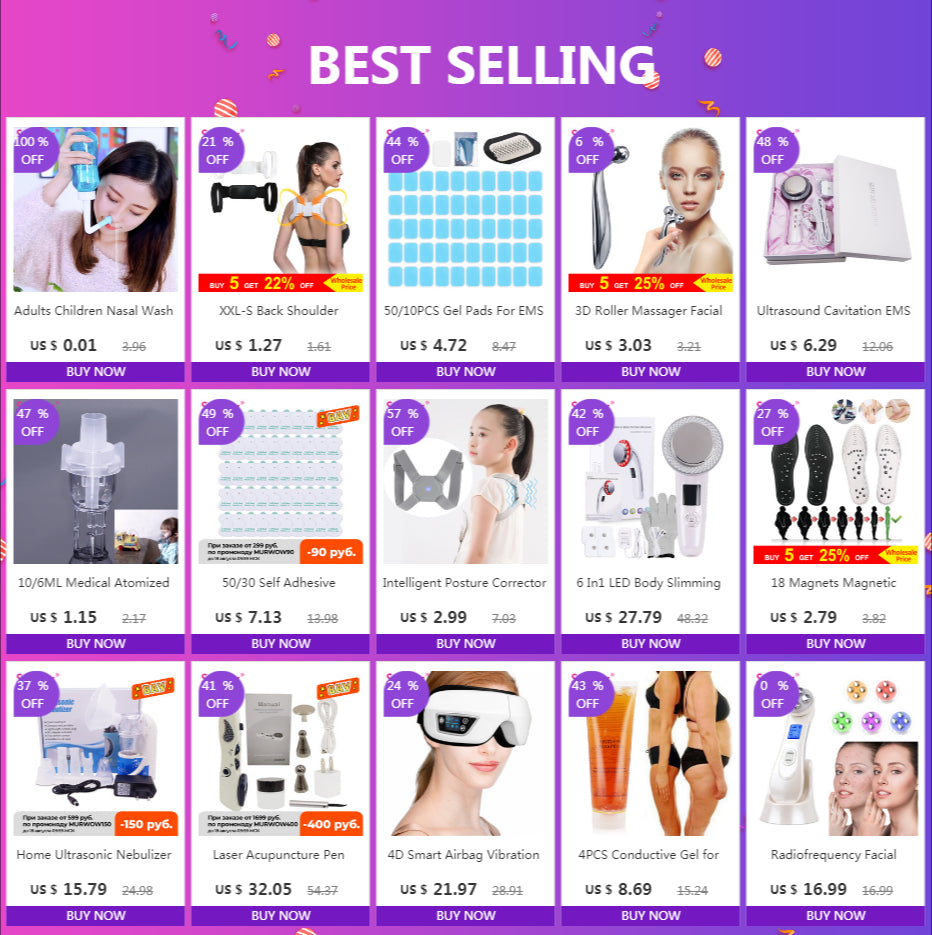This screenshot has width=932, height=935.
Task: Click BUY NOW for 6 In1 LED Body Slimming
Action: pos(650,643)
